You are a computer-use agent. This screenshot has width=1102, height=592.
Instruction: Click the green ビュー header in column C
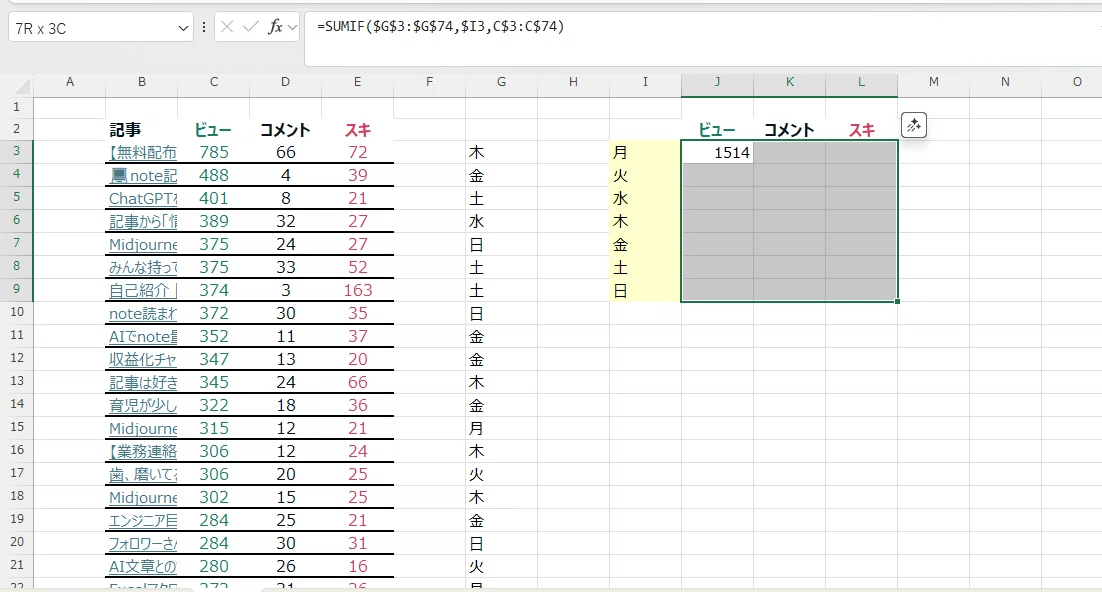213,130
